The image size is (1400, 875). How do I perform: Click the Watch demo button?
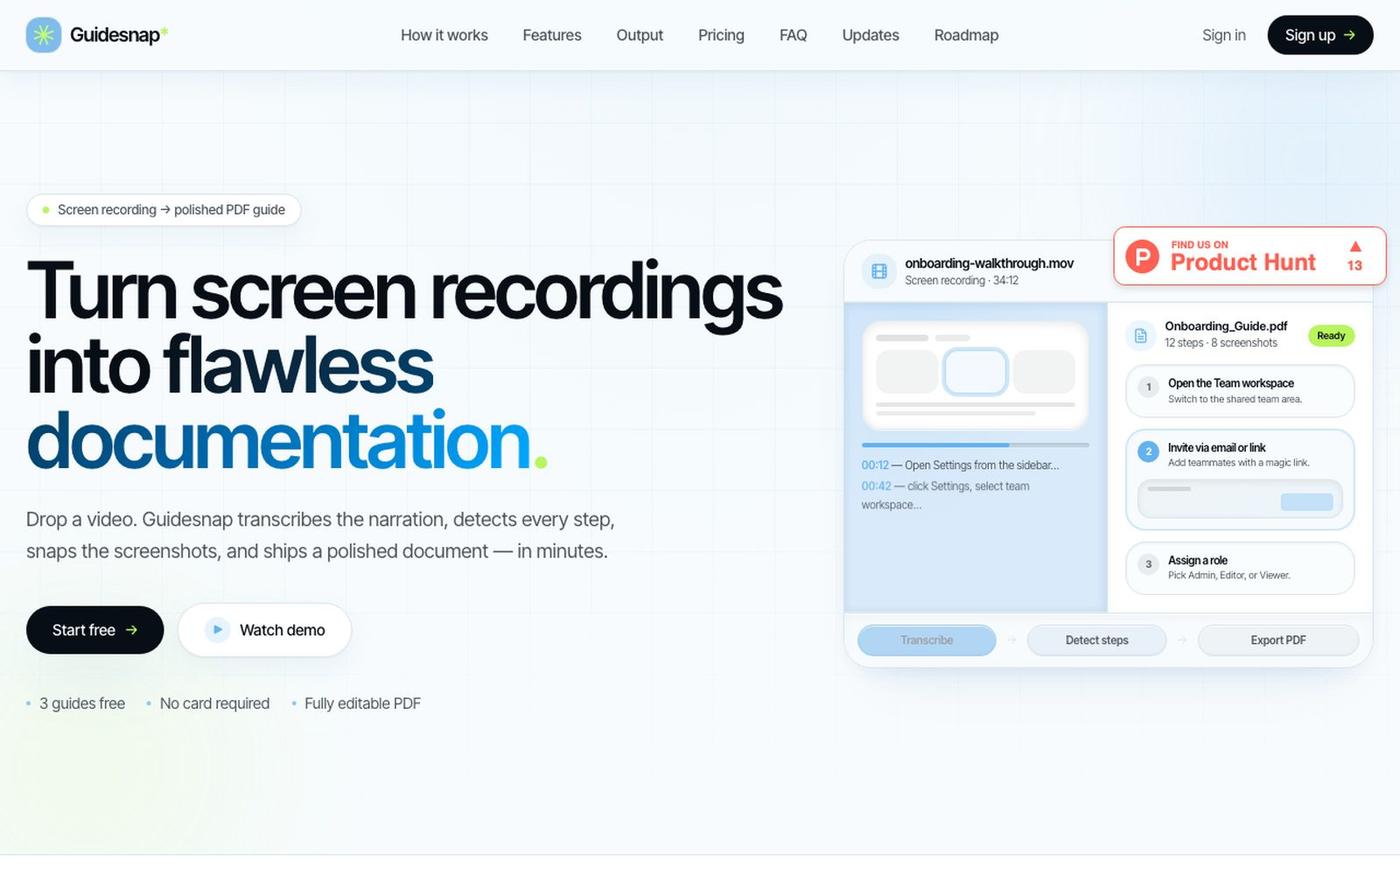click(265, 630)
